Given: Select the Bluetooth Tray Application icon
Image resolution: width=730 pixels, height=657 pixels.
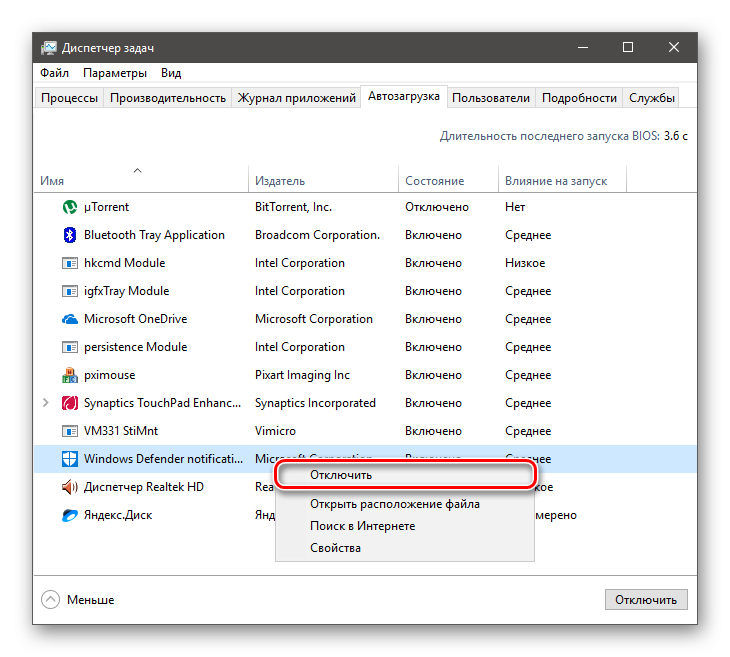Looking at the screenshot, I should pyautogui.click(x=70, y=235).
